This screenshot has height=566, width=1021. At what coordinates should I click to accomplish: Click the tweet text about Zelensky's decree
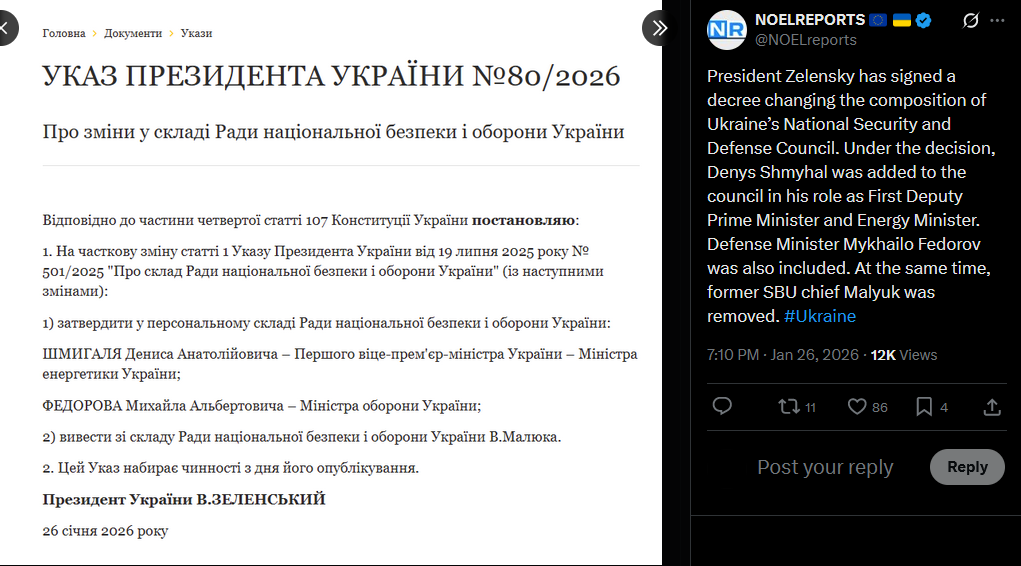click(x=851, y=196)
